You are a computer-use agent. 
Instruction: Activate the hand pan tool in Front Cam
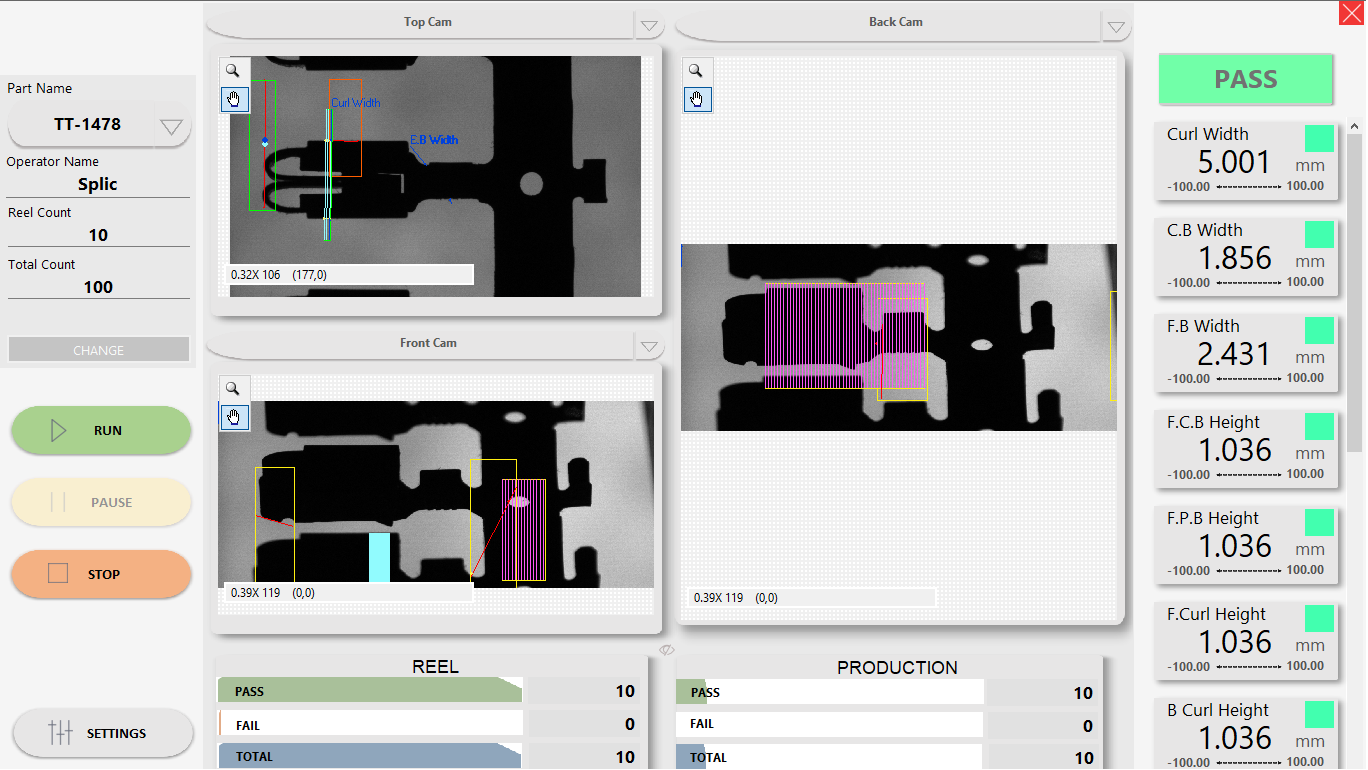(233, 417)
